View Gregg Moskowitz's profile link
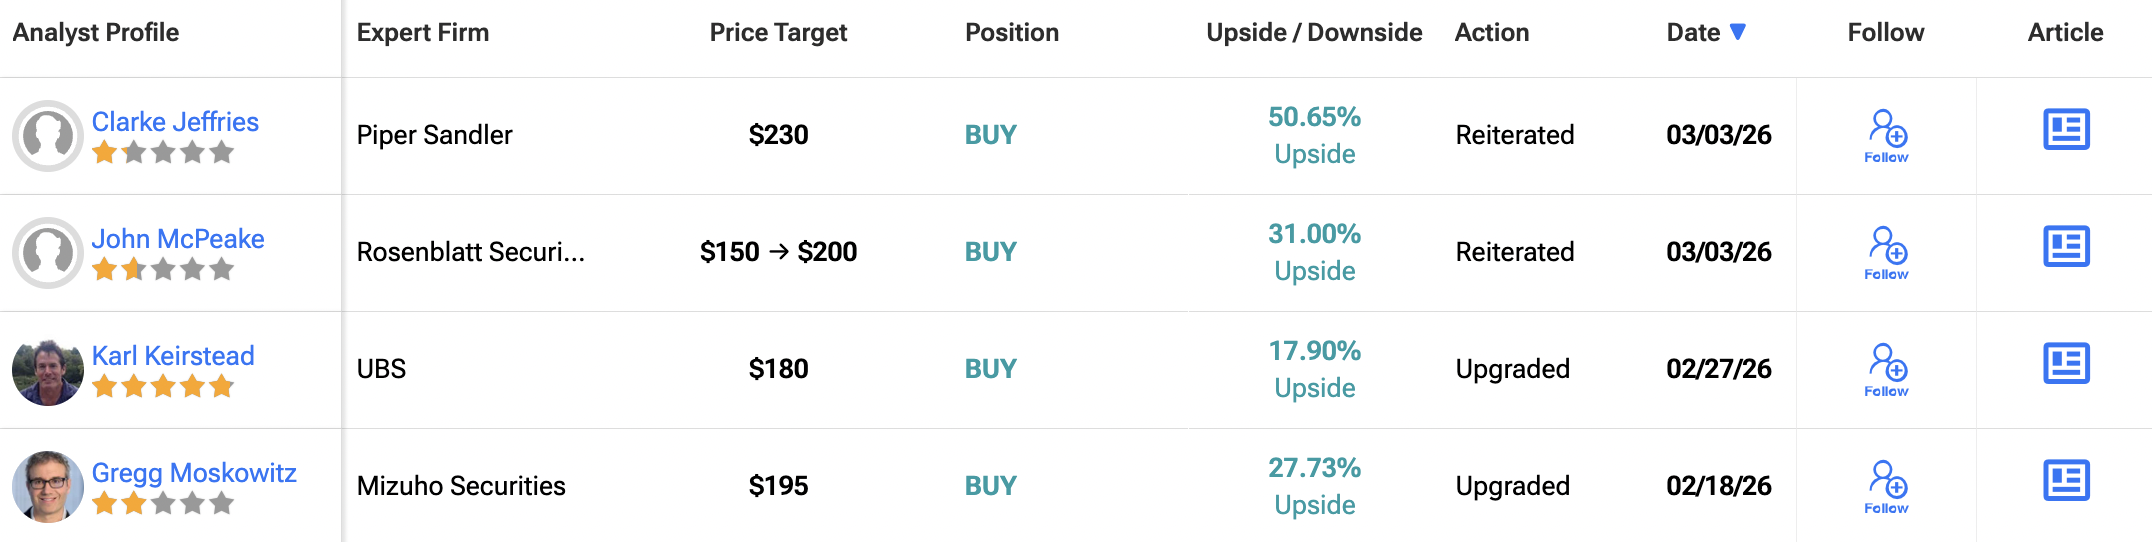The height and width of the screenshot is (542, 2152). point(194,473)
